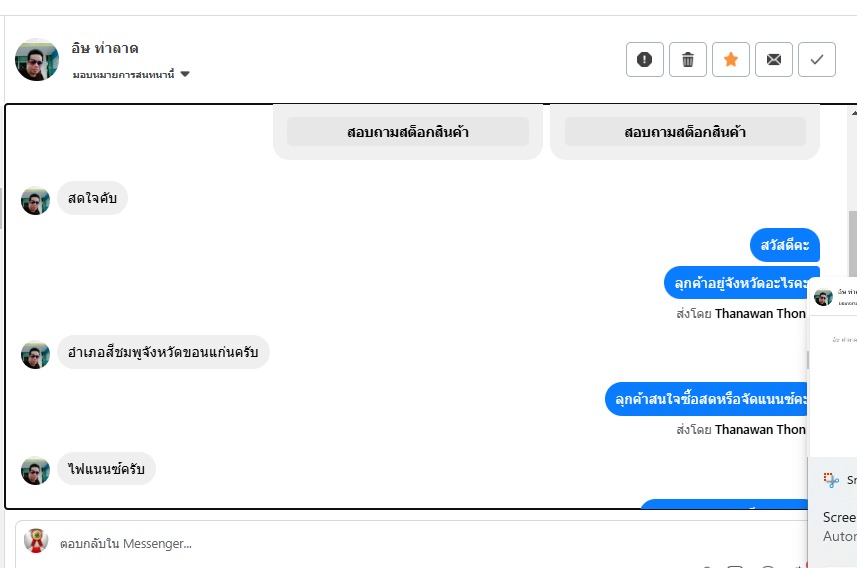This screenshot has height=568, width=857.
Task: Click the spam report exclamation icon
Action: (644, 60)
